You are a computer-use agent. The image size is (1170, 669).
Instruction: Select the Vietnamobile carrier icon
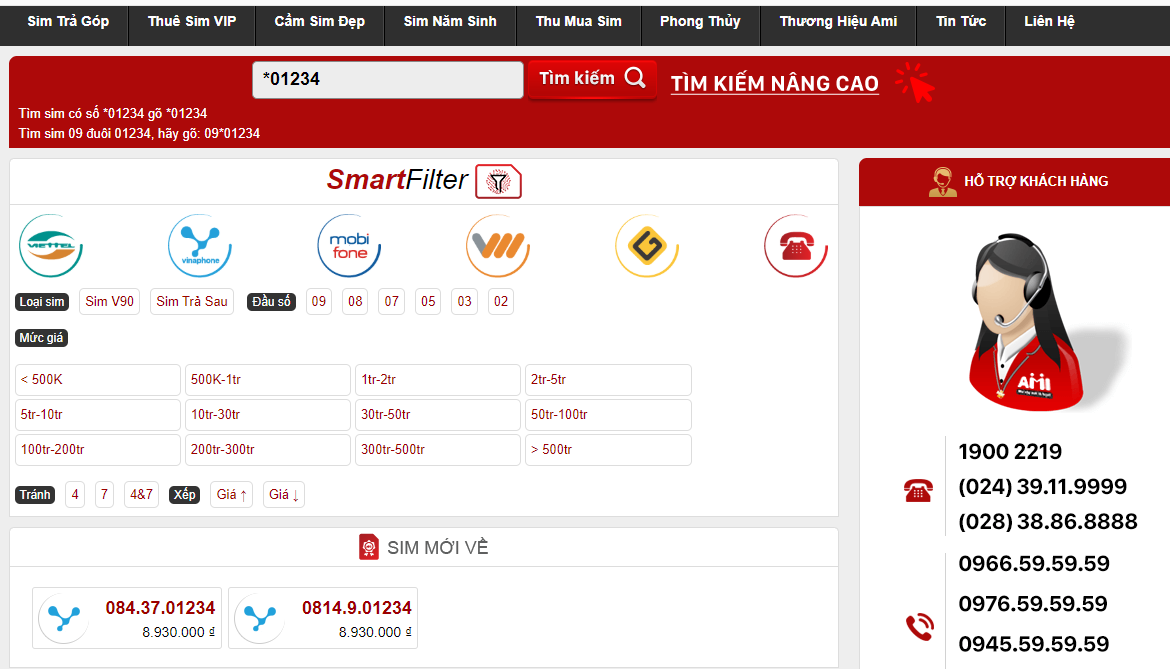tap(498, 245)
